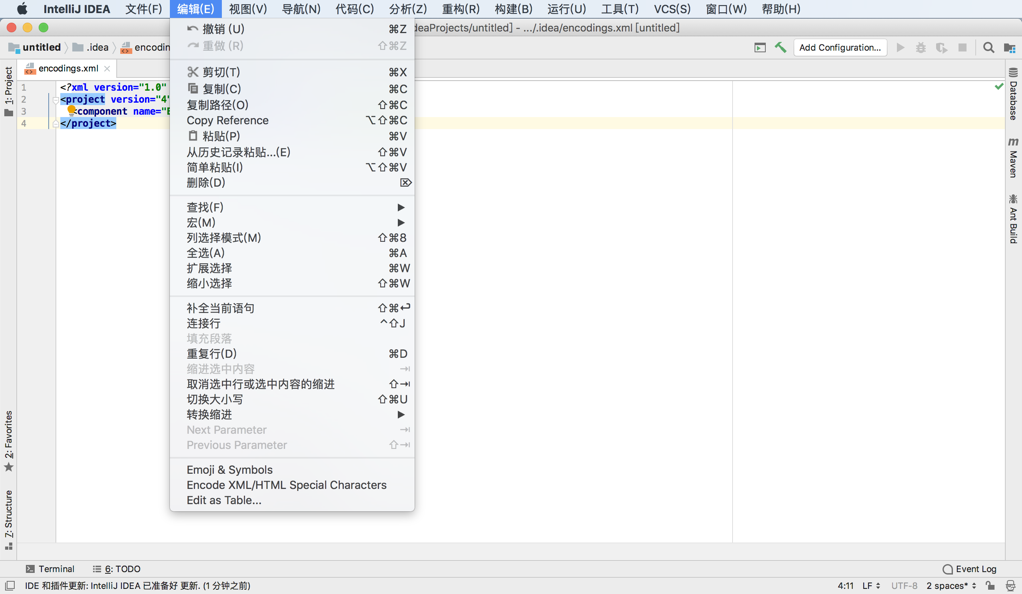
Task: Click the green Run arrow icon
Action: click(900, 48)
